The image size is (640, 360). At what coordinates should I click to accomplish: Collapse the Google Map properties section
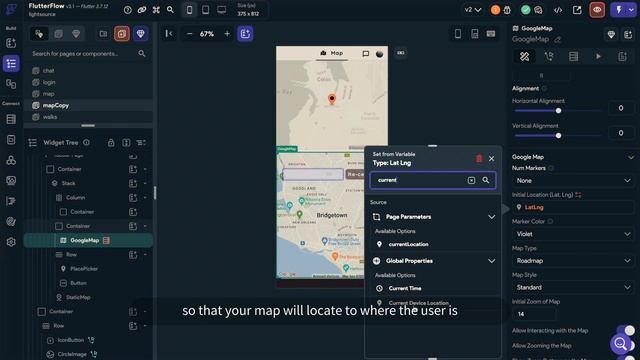coord(631,157)
